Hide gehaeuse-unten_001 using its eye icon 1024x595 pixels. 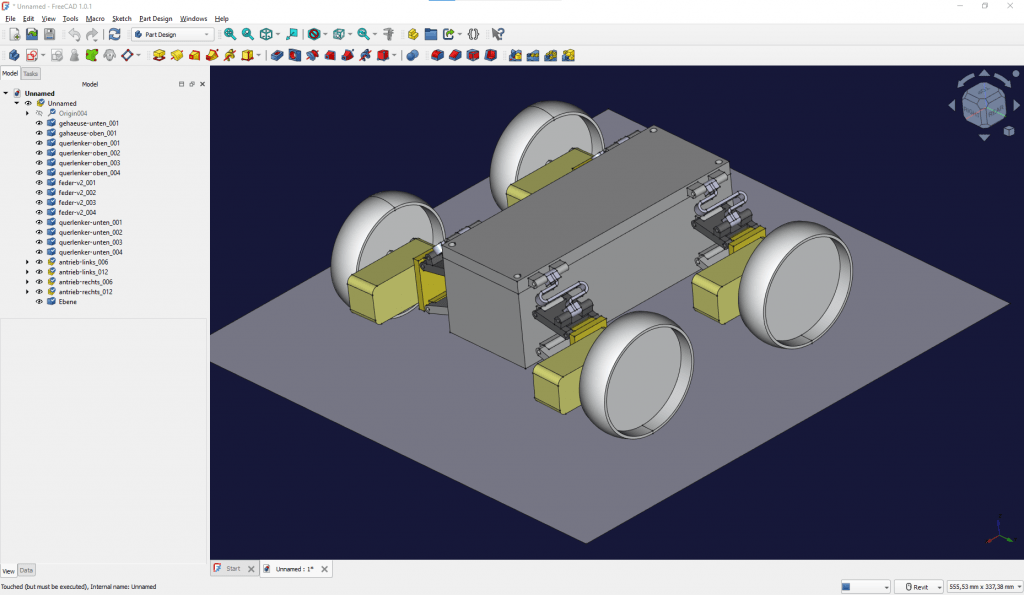click(x=39, y=123)
